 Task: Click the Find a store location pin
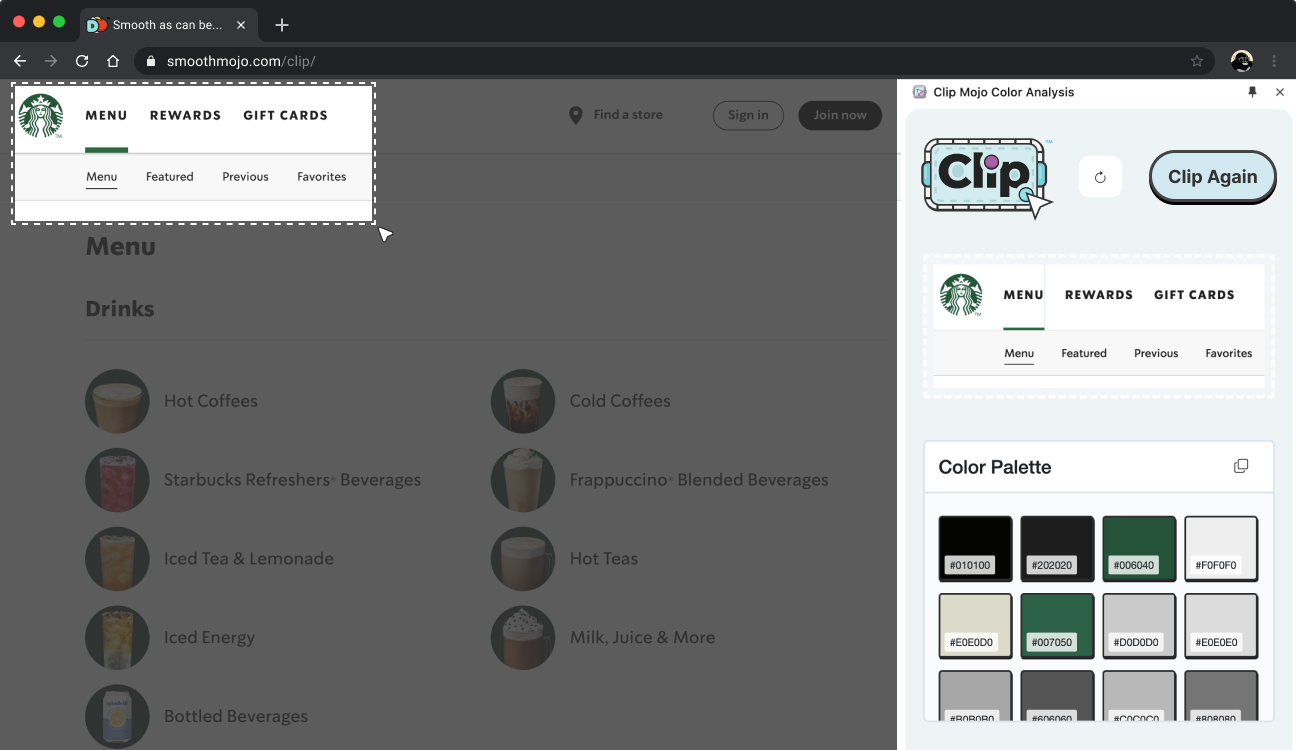click(576, 116)
